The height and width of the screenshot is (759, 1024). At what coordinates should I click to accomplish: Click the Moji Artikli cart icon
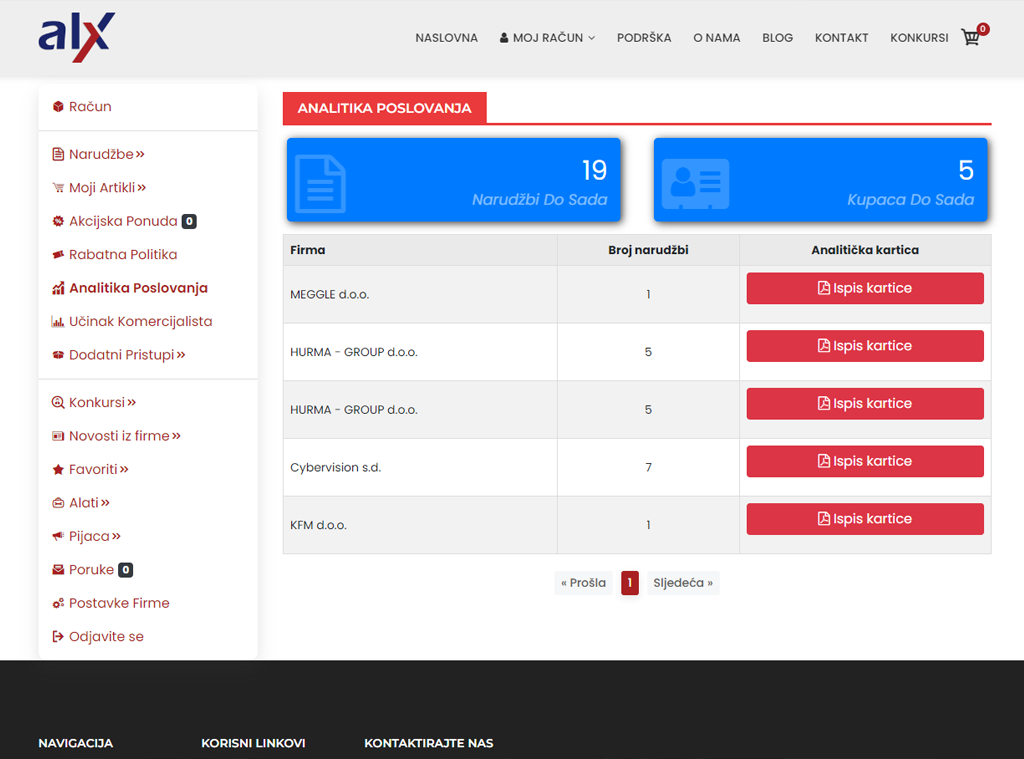point(58,187)
